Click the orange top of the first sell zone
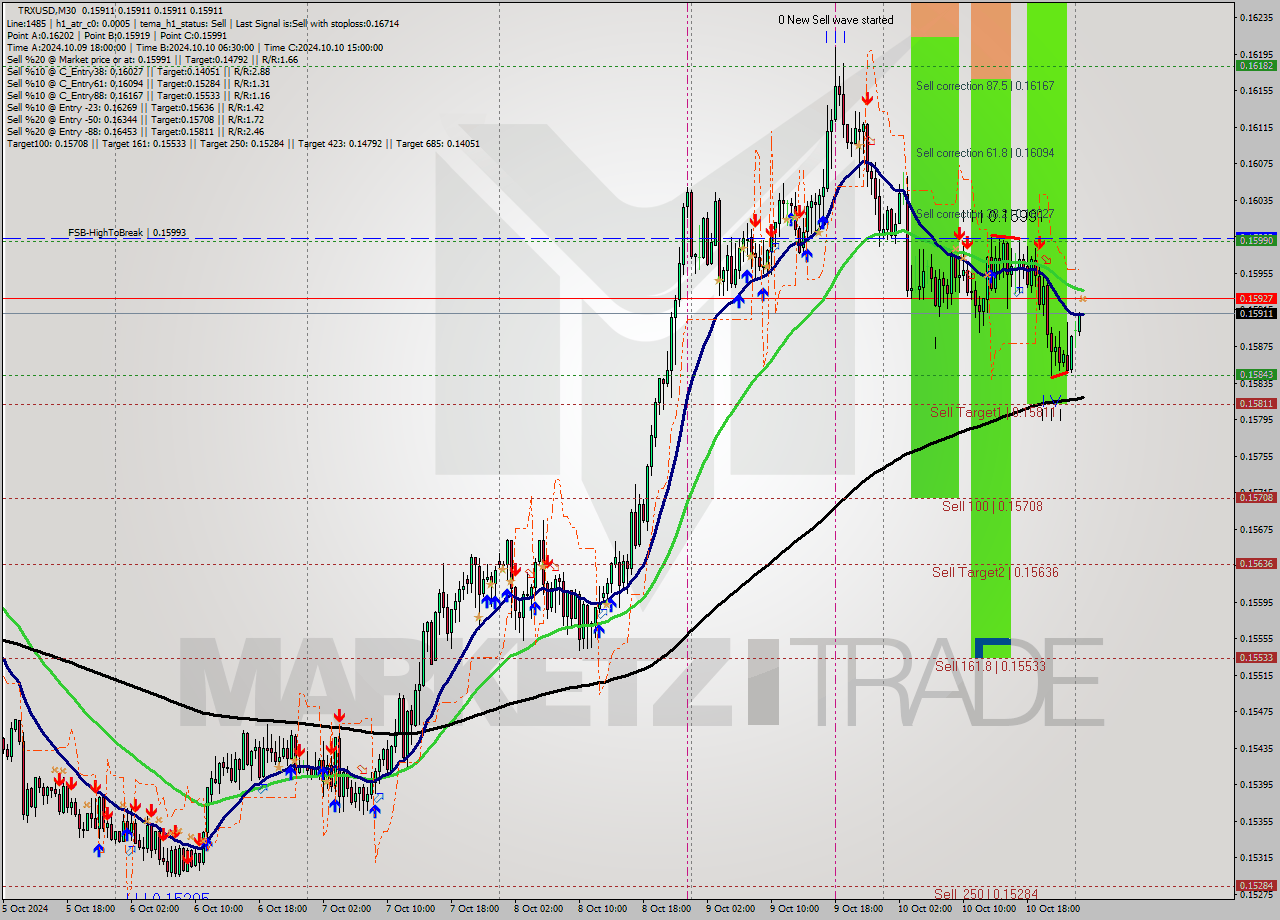 coord(935,20)
